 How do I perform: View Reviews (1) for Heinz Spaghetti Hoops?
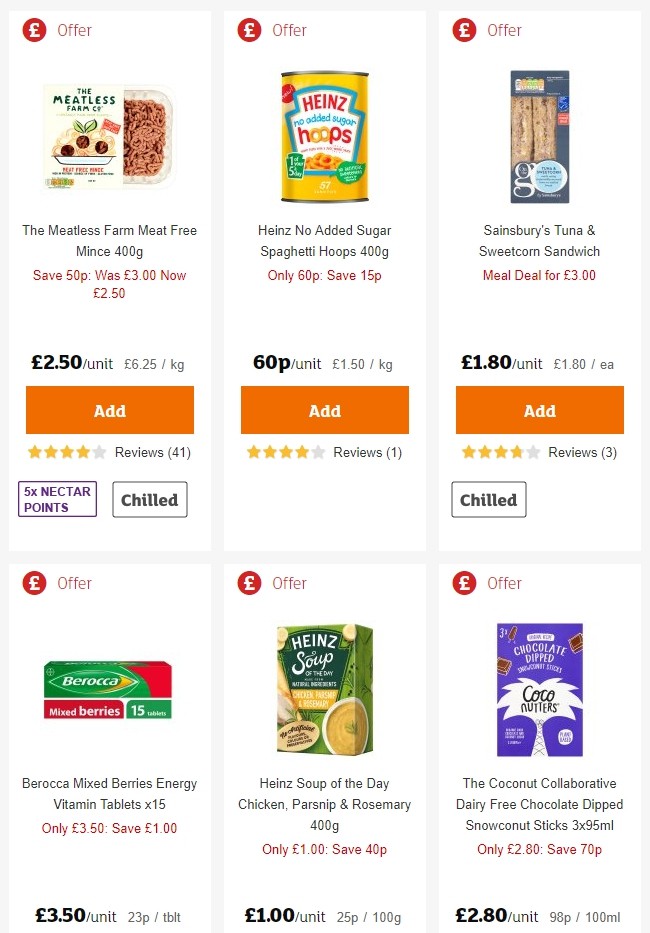372,452
